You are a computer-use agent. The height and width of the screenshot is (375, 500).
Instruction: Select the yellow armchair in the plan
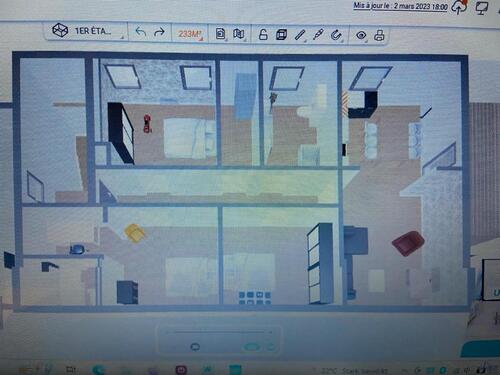[x=135, y=232]
